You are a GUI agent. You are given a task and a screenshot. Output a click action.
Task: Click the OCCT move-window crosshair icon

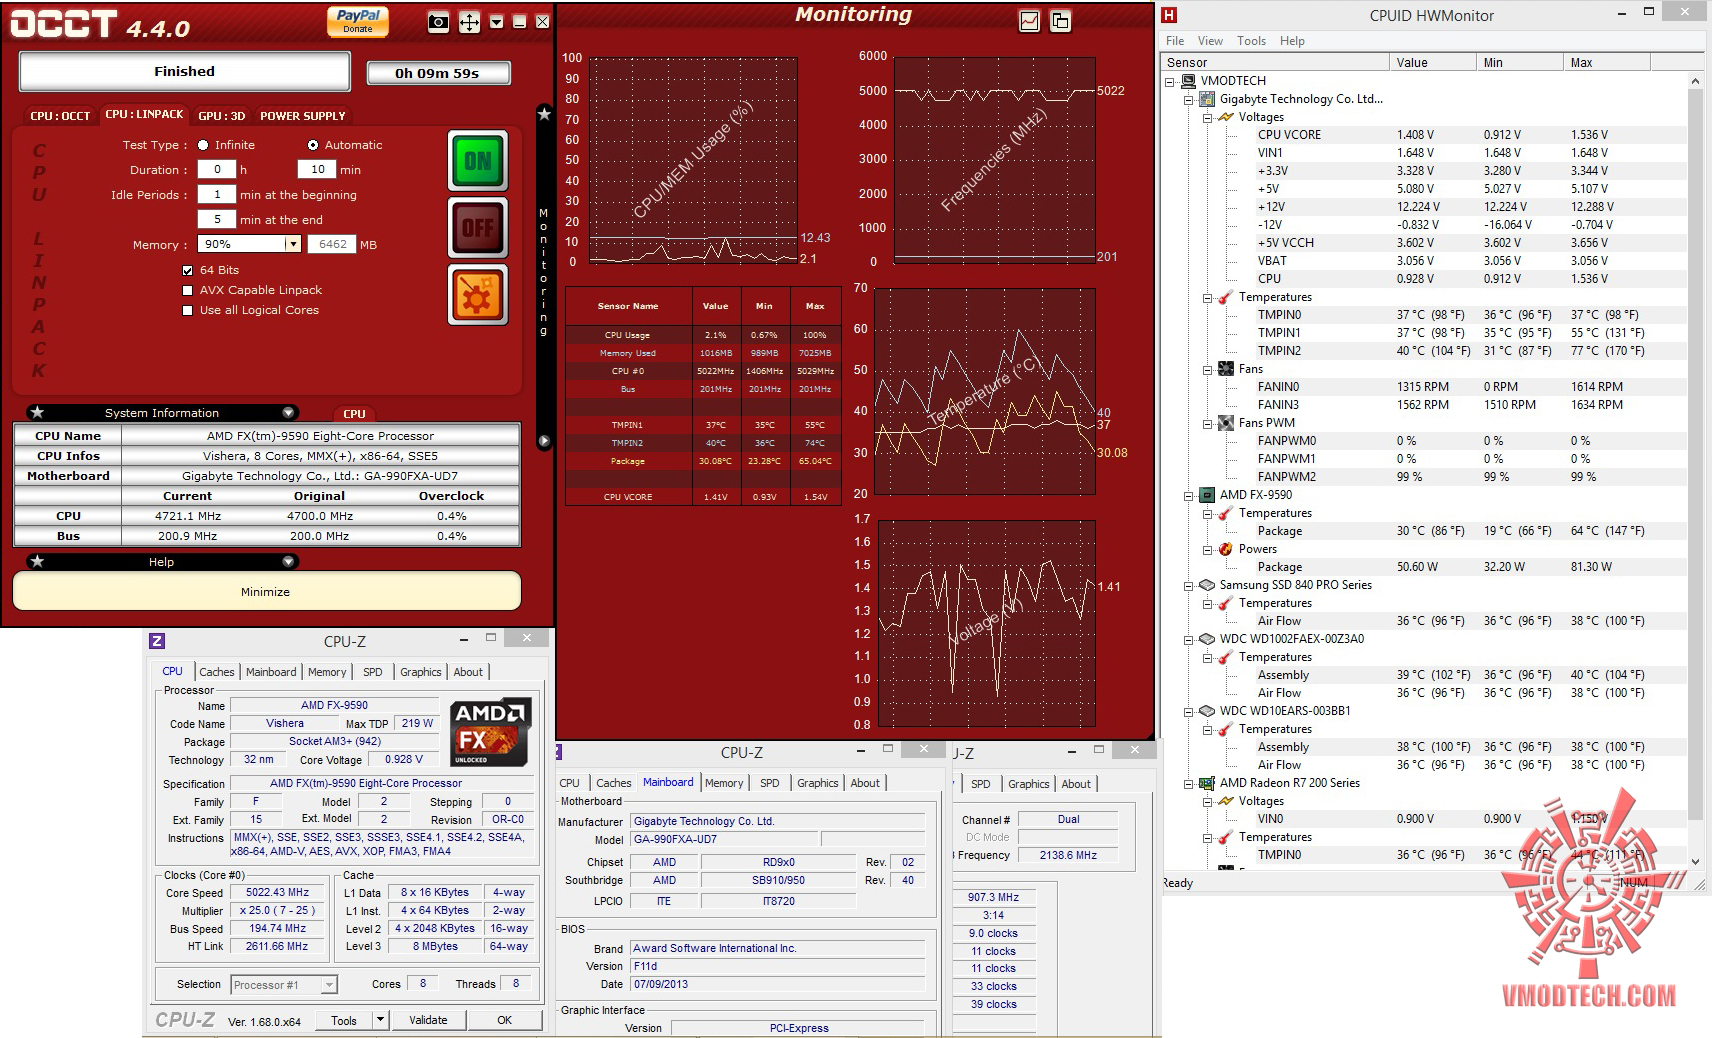coord(469,22)
